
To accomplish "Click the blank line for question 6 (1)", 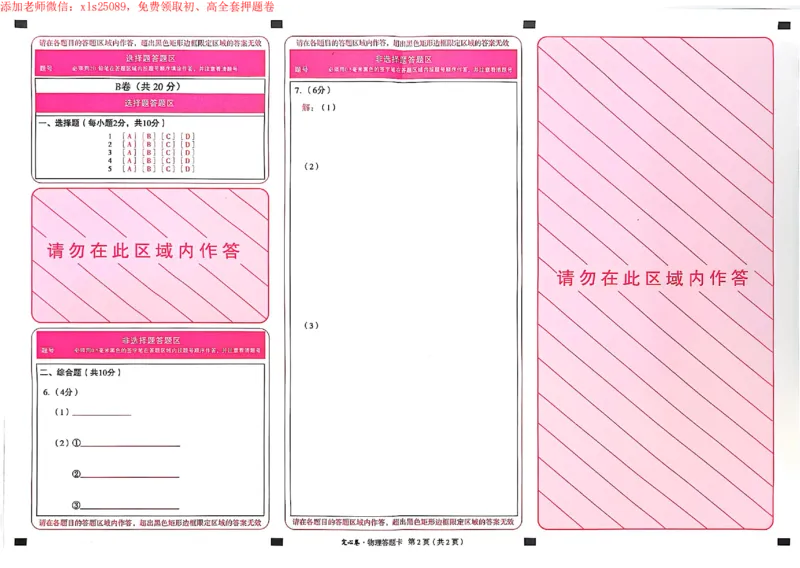I will coord(101,412).
